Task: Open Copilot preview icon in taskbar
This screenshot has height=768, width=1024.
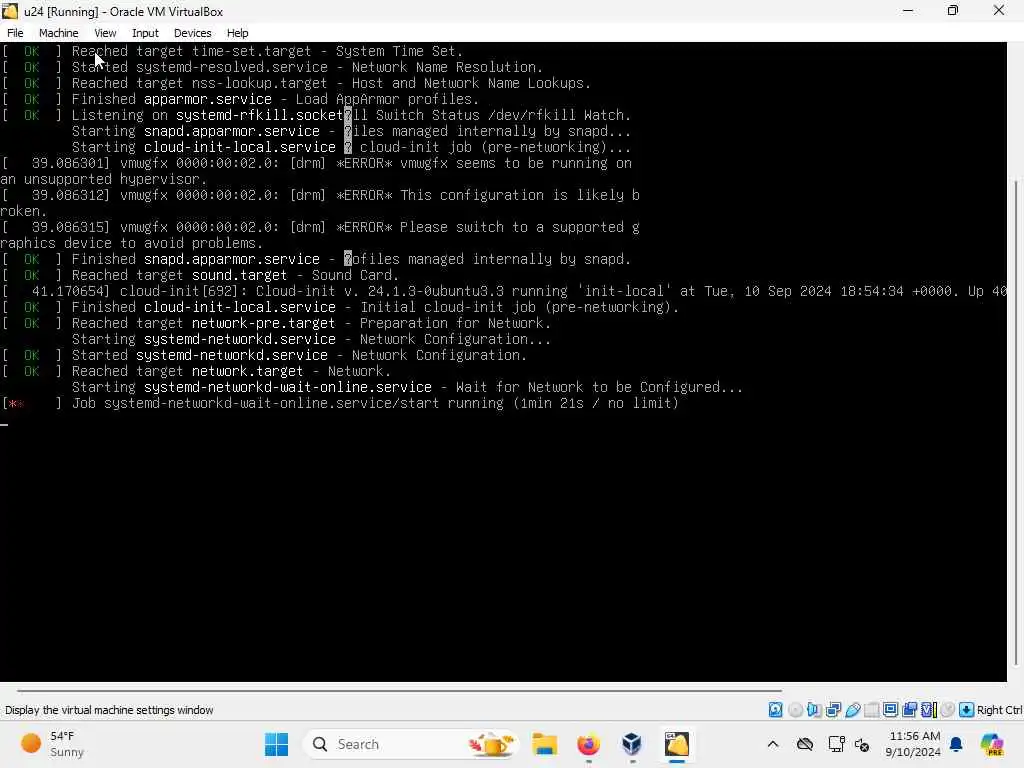Action: [x=992, y=744]
